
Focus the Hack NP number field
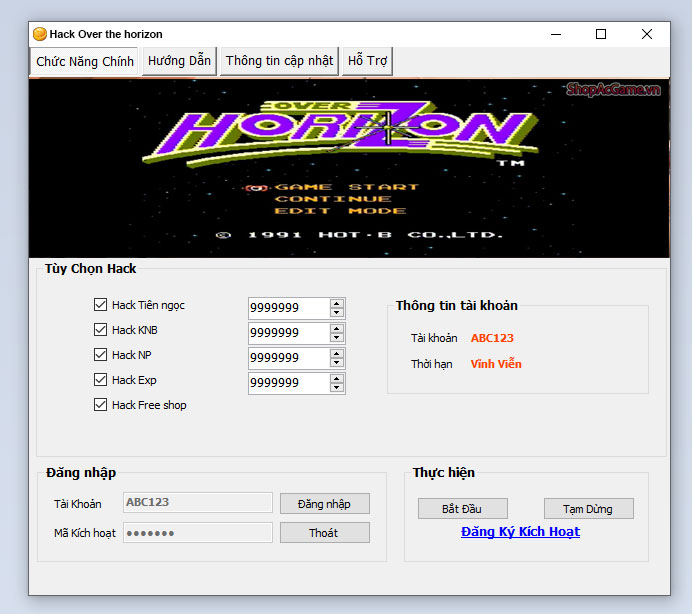pyautogui.click(x=289, y=358)
